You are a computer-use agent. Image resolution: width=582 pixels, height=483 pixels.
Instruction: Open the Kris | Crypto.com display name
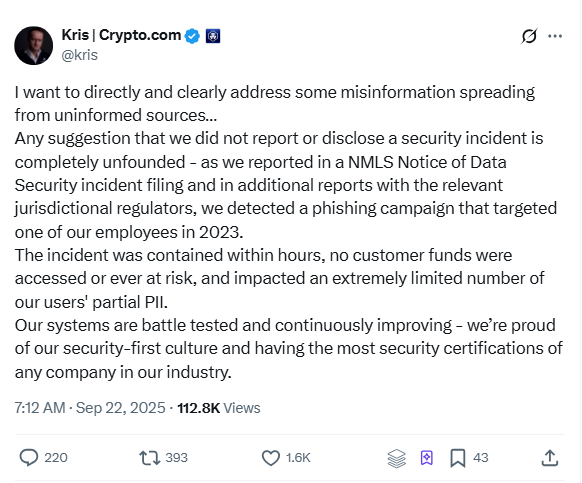121,35
